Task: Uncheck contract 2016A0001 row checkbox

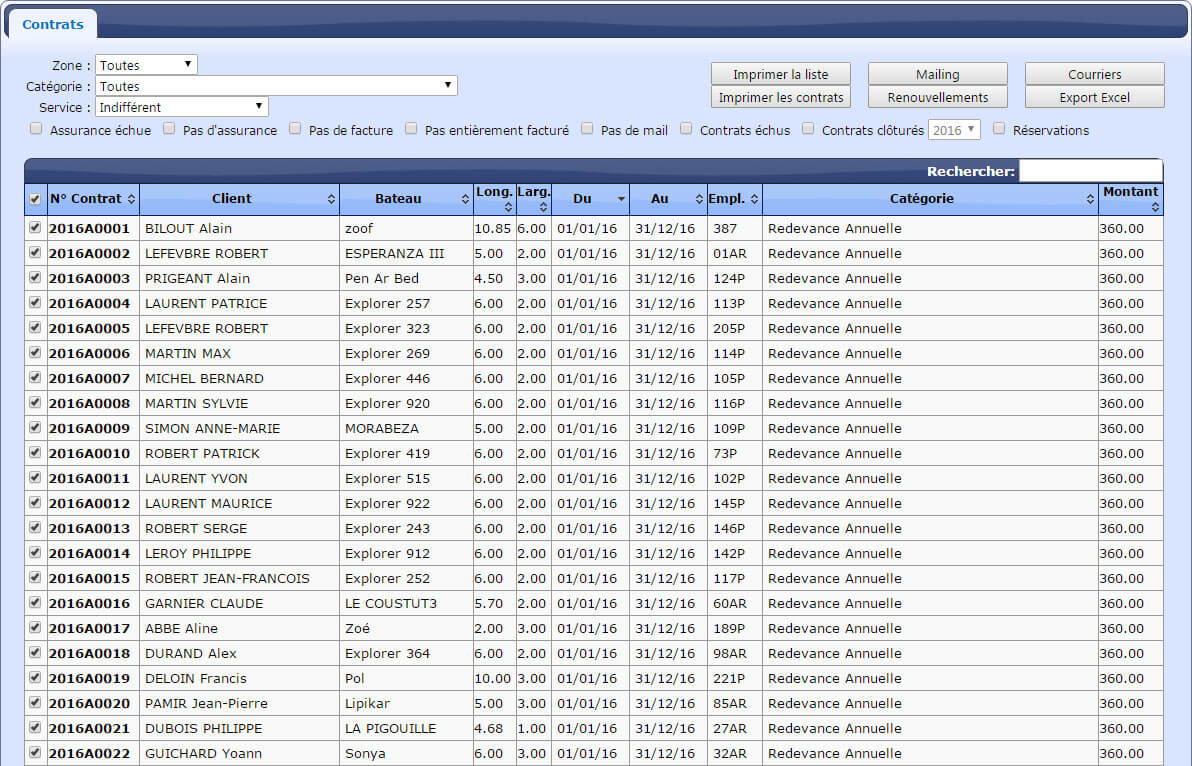Action: [35, 227]
